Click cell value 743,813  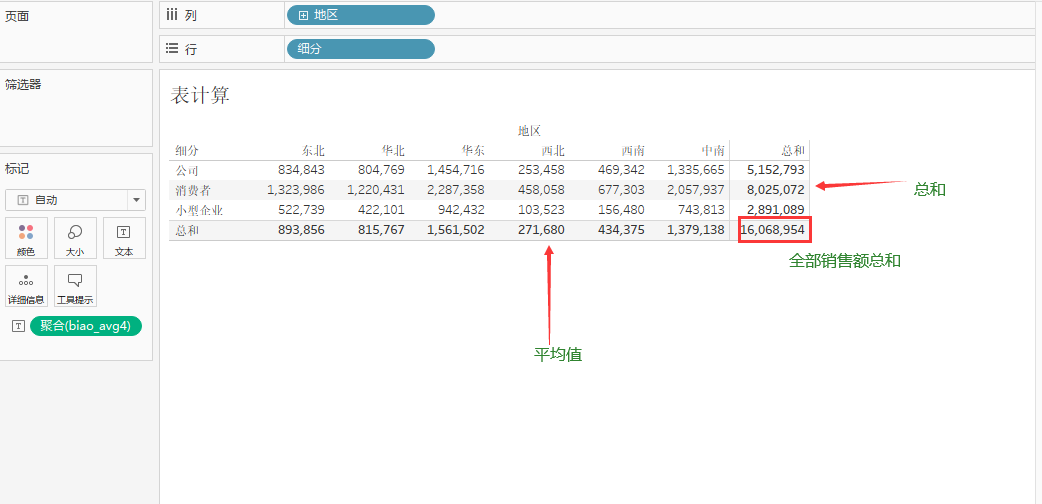coord(701,210)
